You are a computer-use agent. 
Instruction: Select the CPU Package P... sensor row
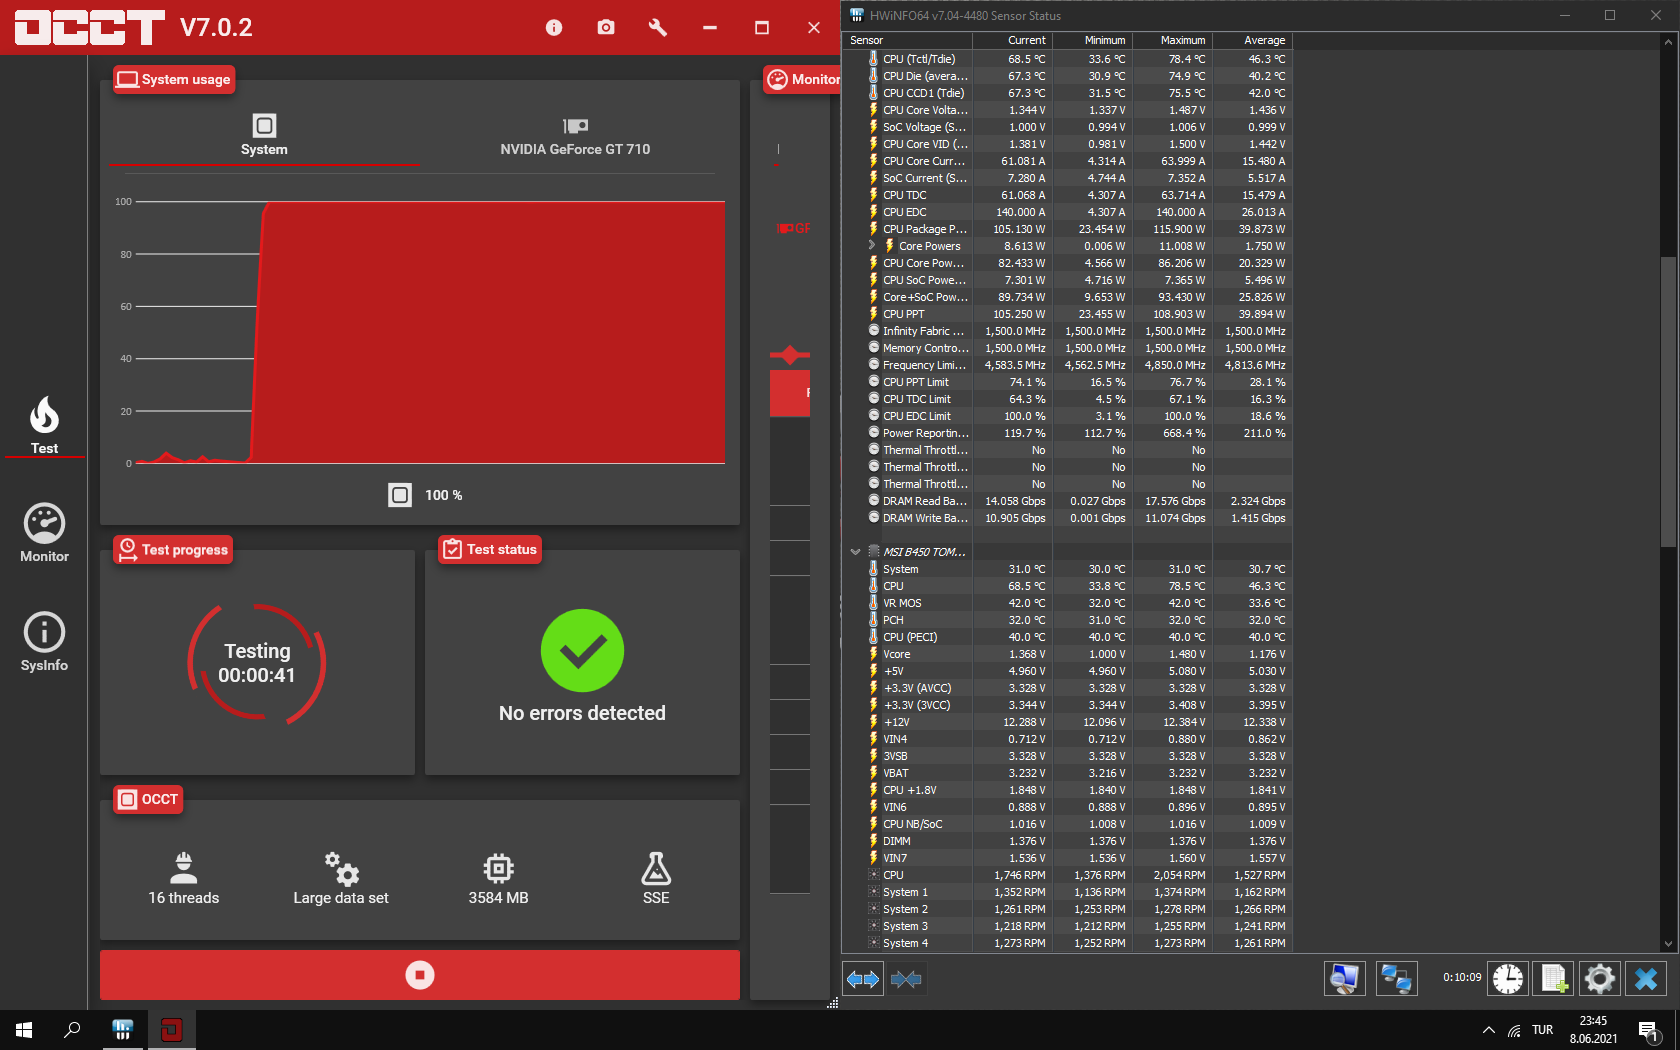(1068, 229)
